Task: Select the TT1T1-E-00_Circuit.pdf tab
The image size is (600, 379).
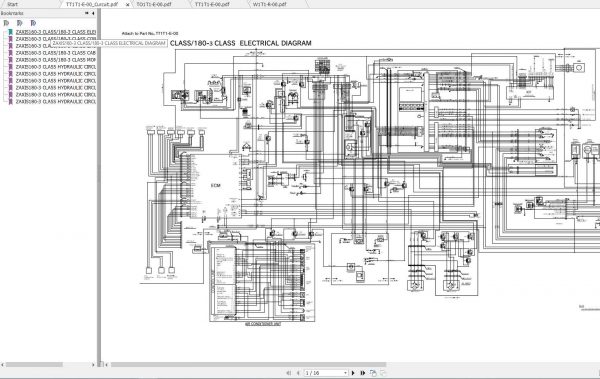Action: 91,4
